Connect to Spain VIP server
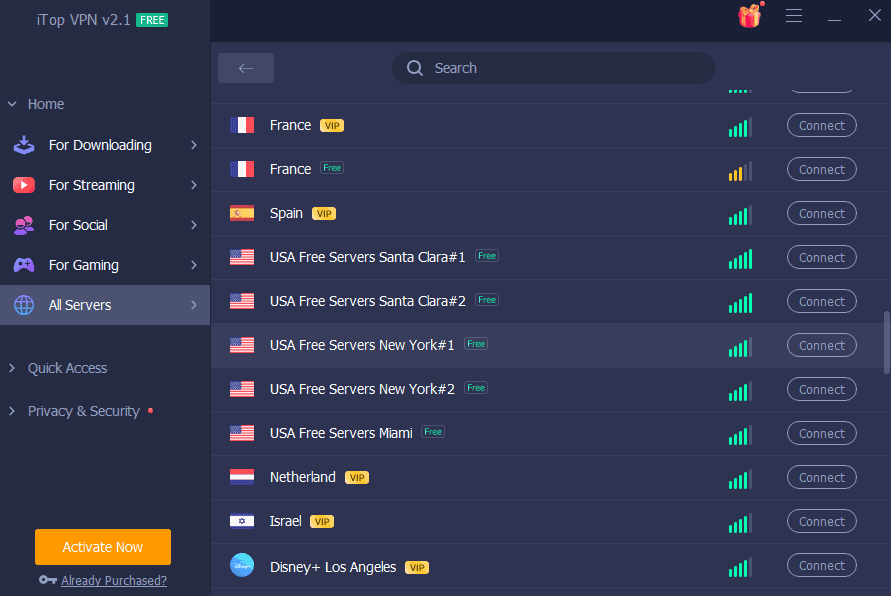Viewport: 891px width, 596px height. (x=822, y=214)
